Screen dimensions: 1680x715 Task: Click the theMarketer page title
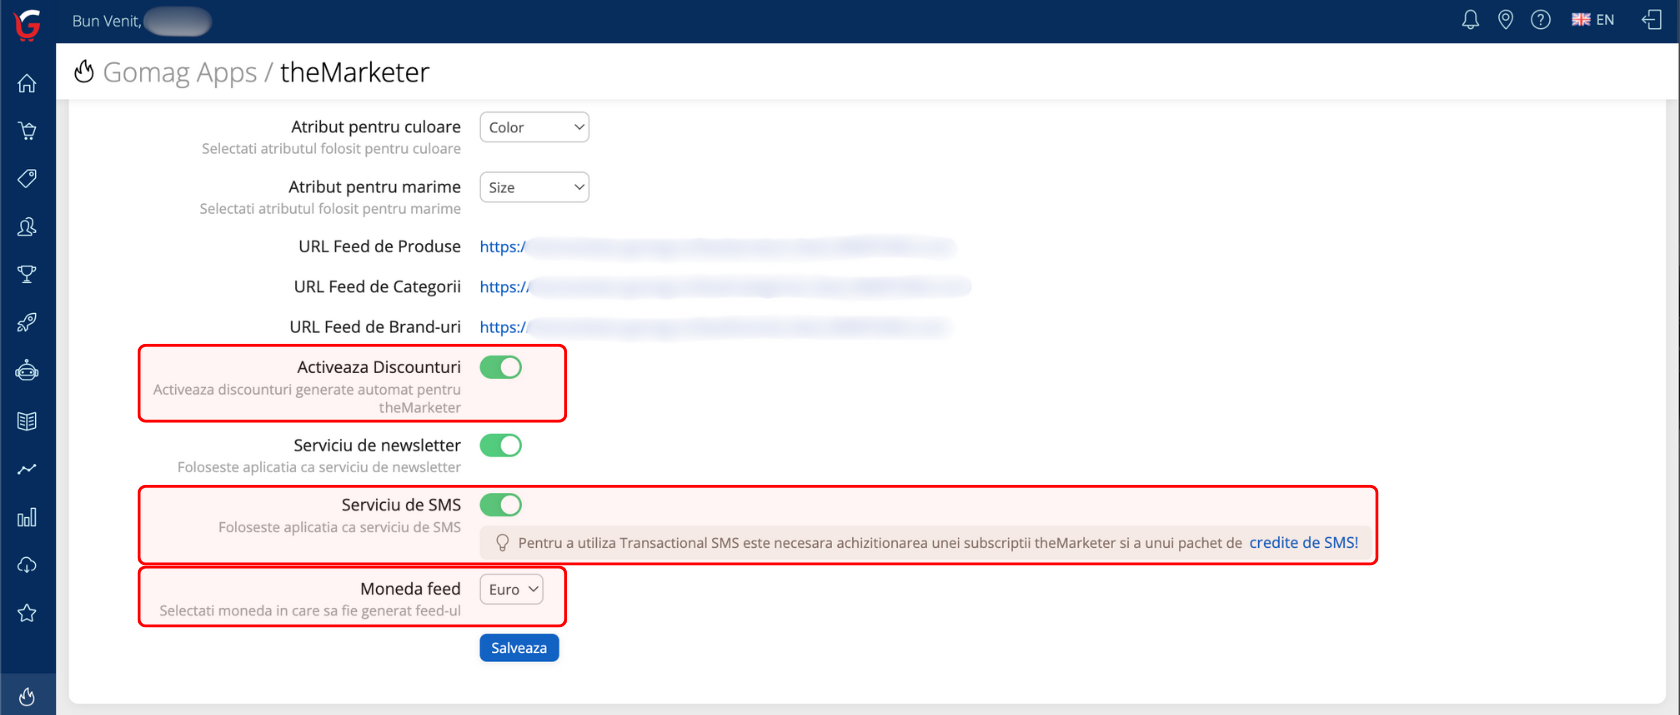[355, 72]
